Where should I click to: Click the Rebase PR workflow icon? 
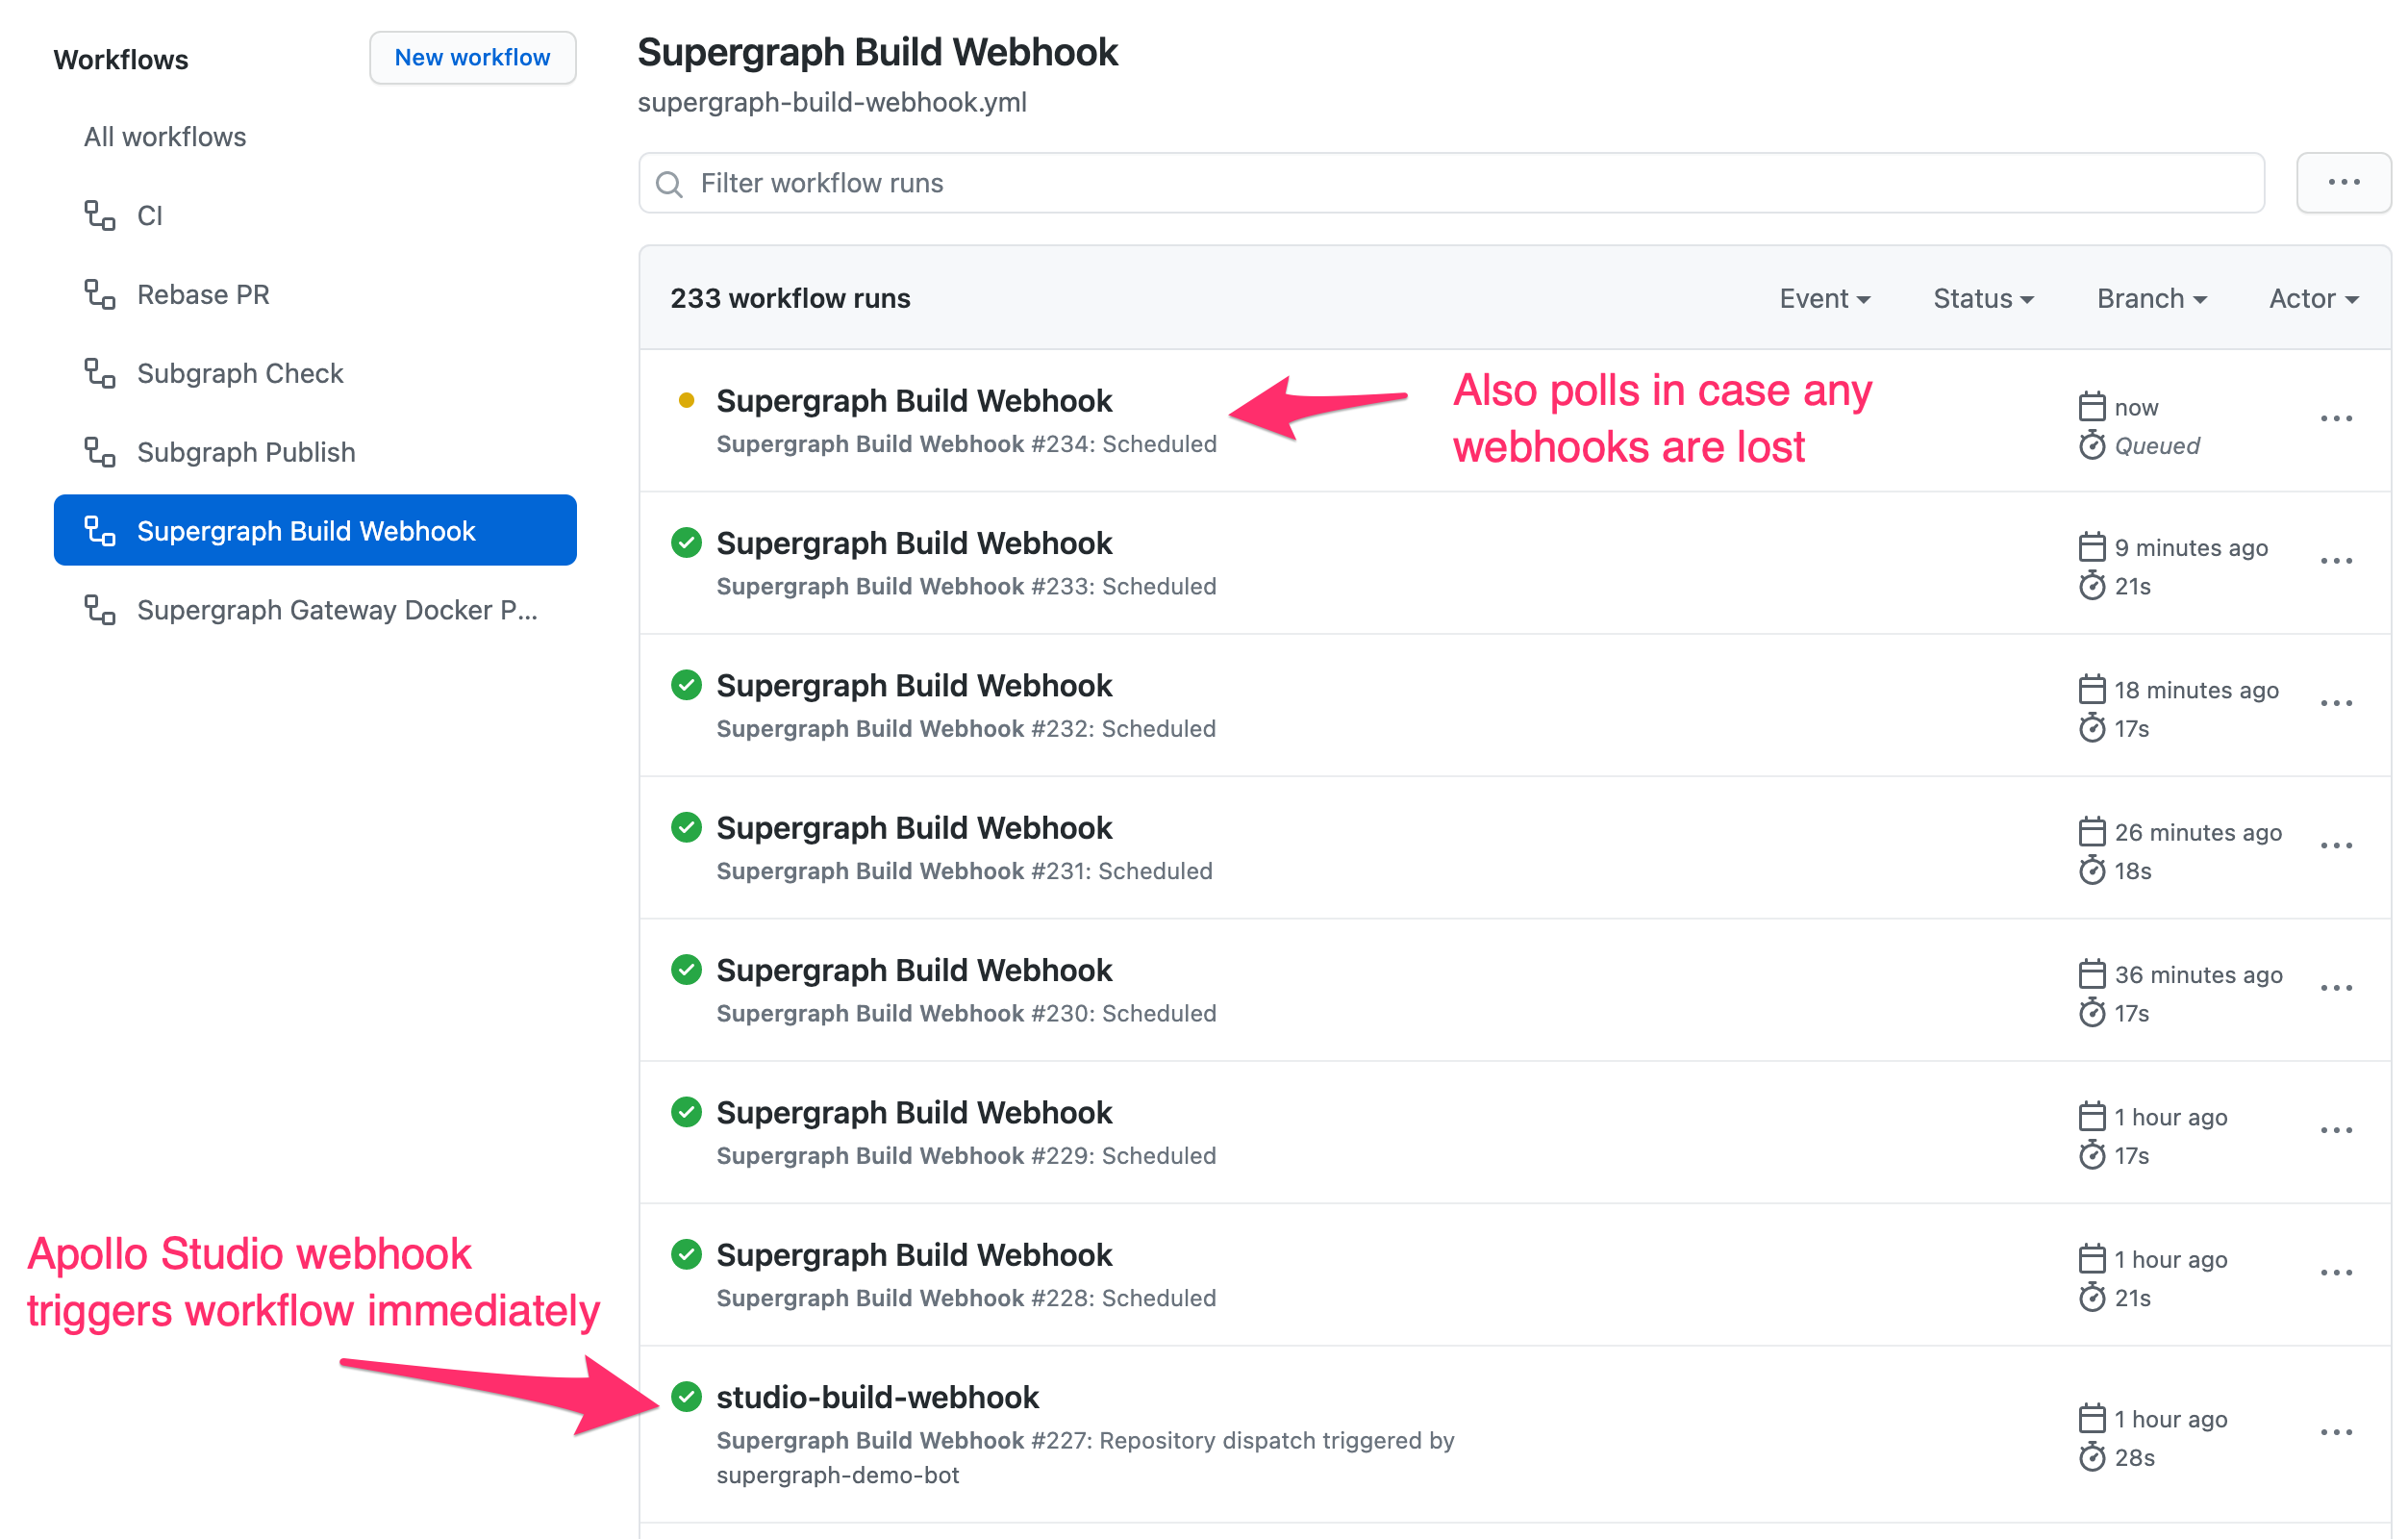point(100,294)
